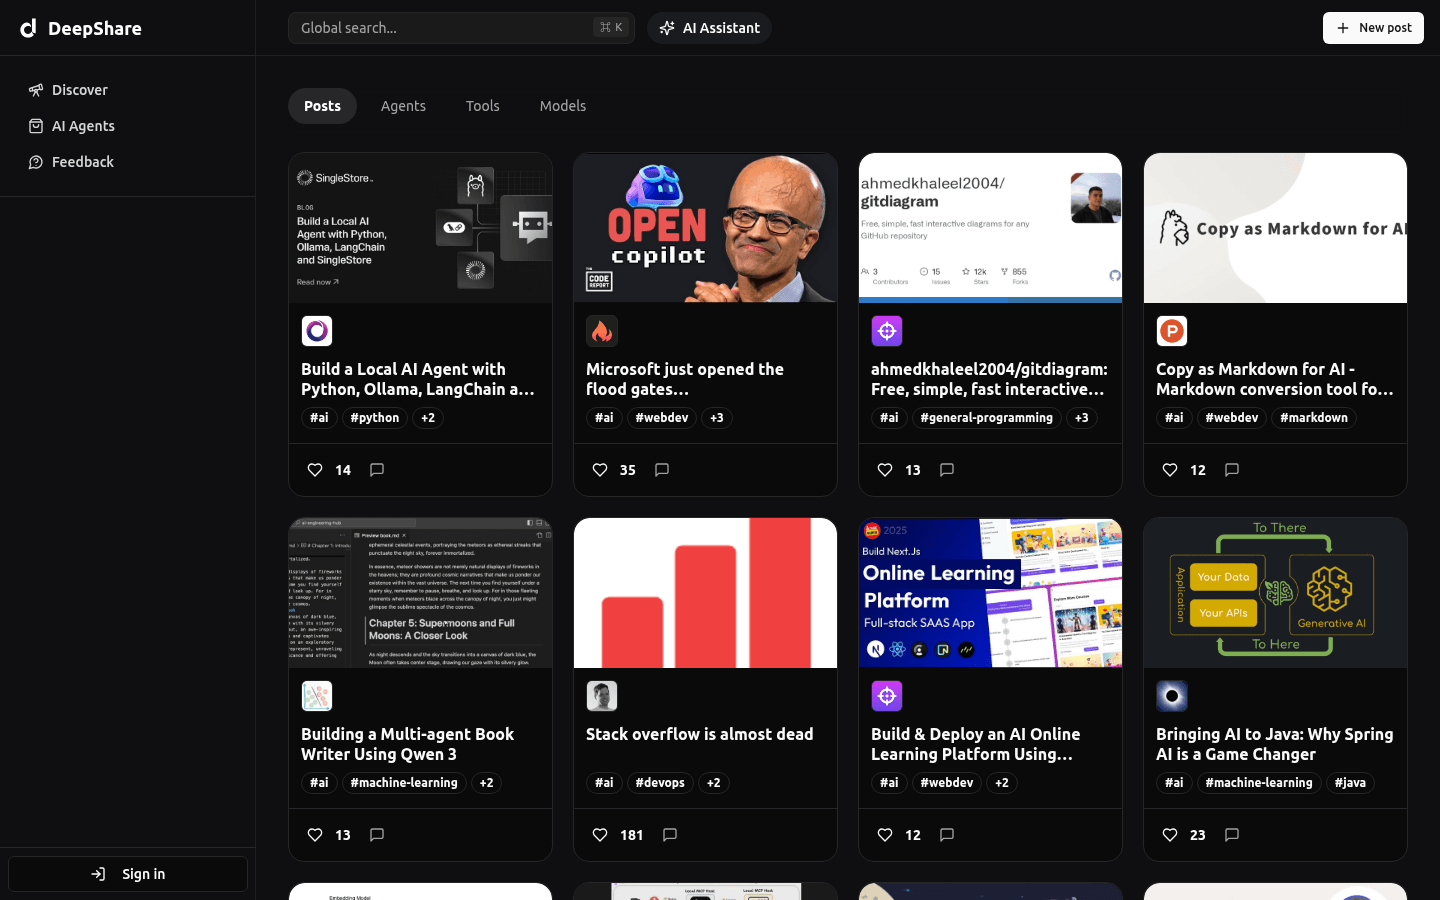
Task: Click purple source icon on gitdiagram post
Action: (887, 331)
